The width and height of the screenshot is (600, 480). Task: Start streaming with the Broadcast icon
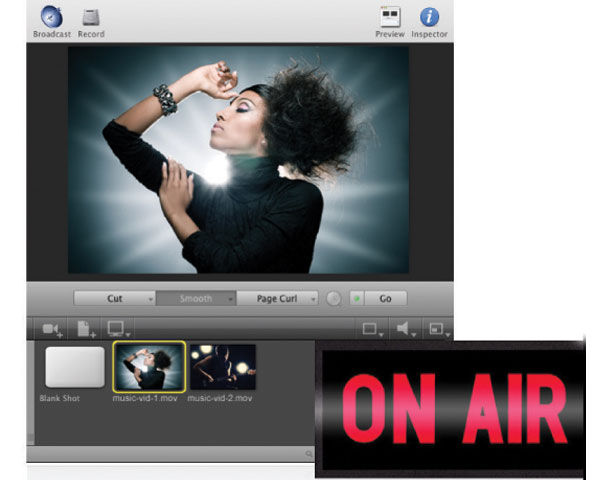point(51,17)
